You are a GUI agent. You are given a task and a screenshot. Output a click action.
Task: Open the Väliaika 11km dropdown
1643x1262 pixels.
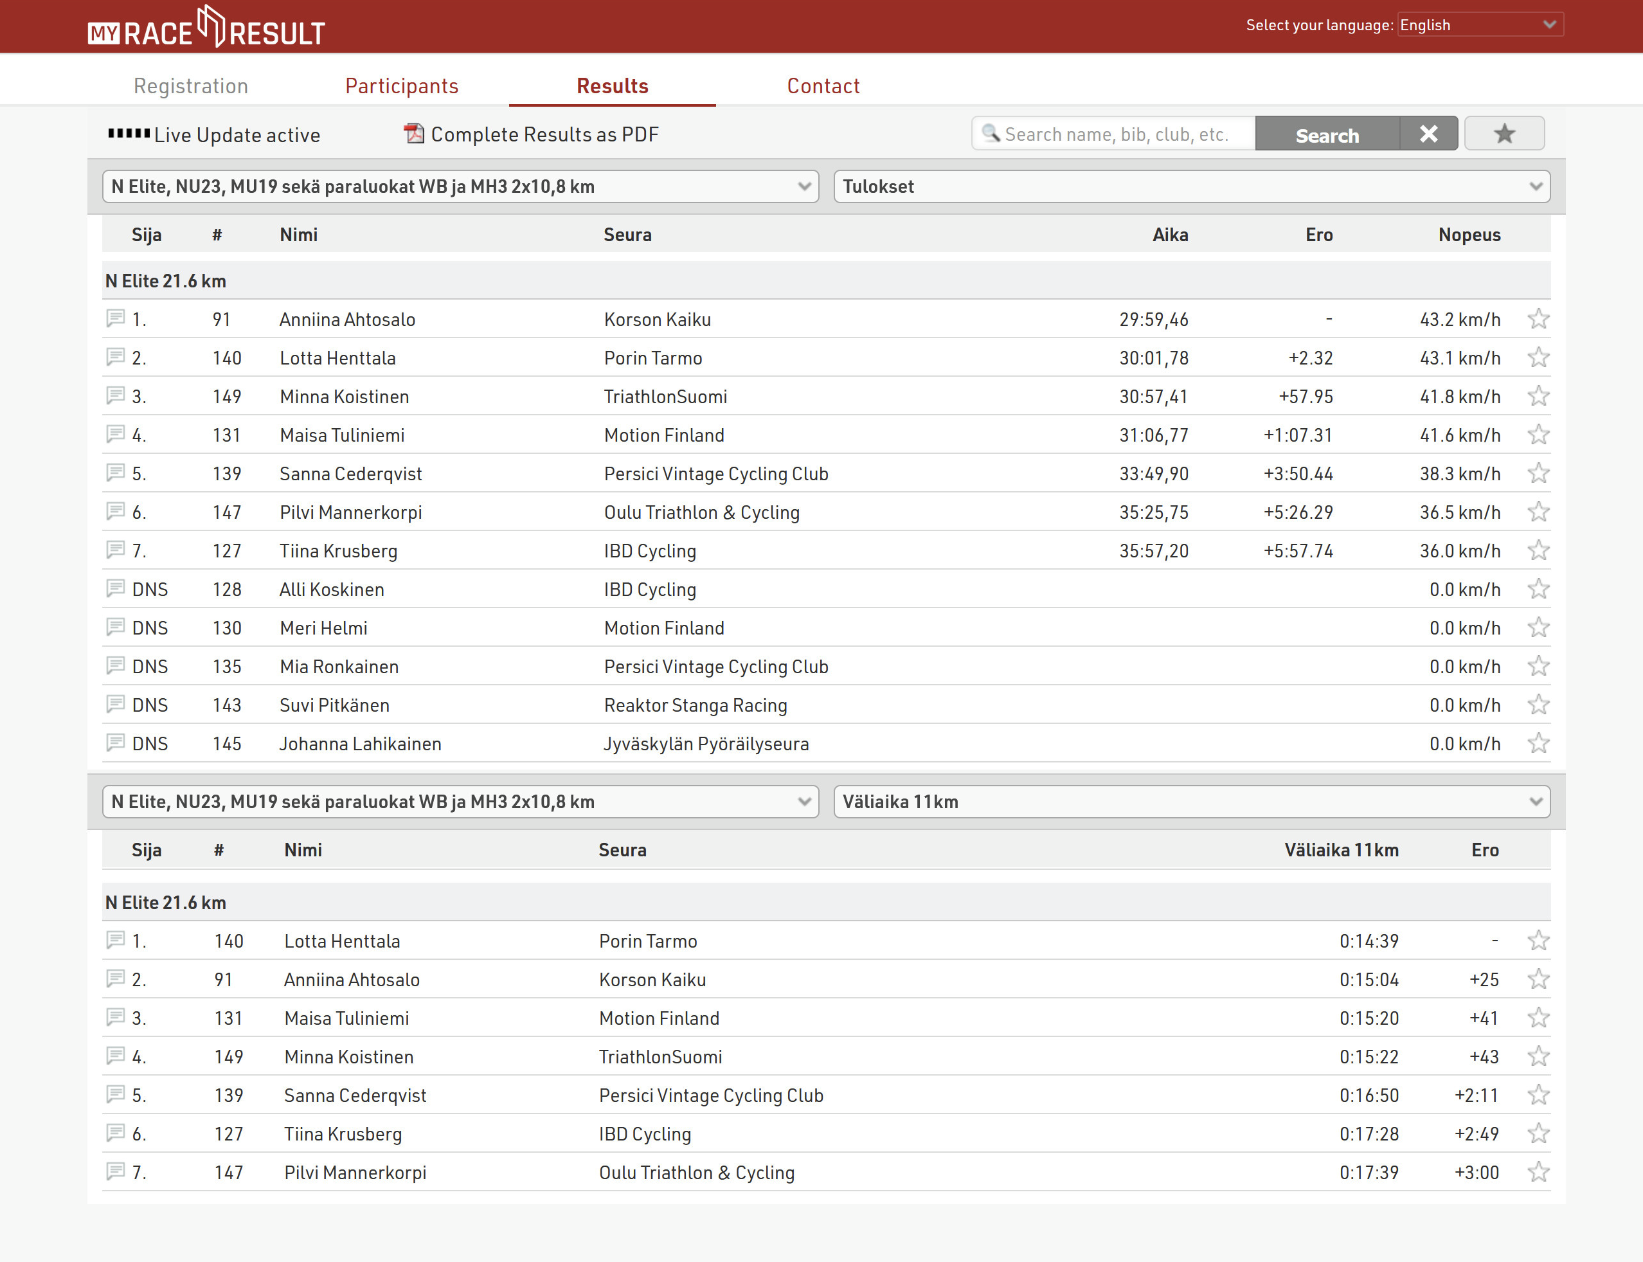(1191, 802)
